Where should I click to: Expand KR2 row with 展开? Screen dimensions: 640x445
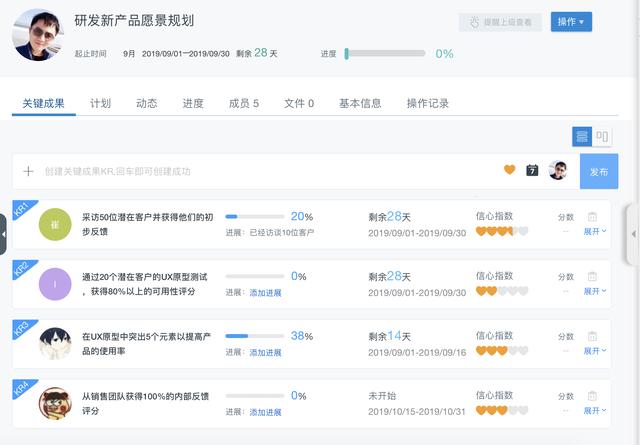coord(595,291)
